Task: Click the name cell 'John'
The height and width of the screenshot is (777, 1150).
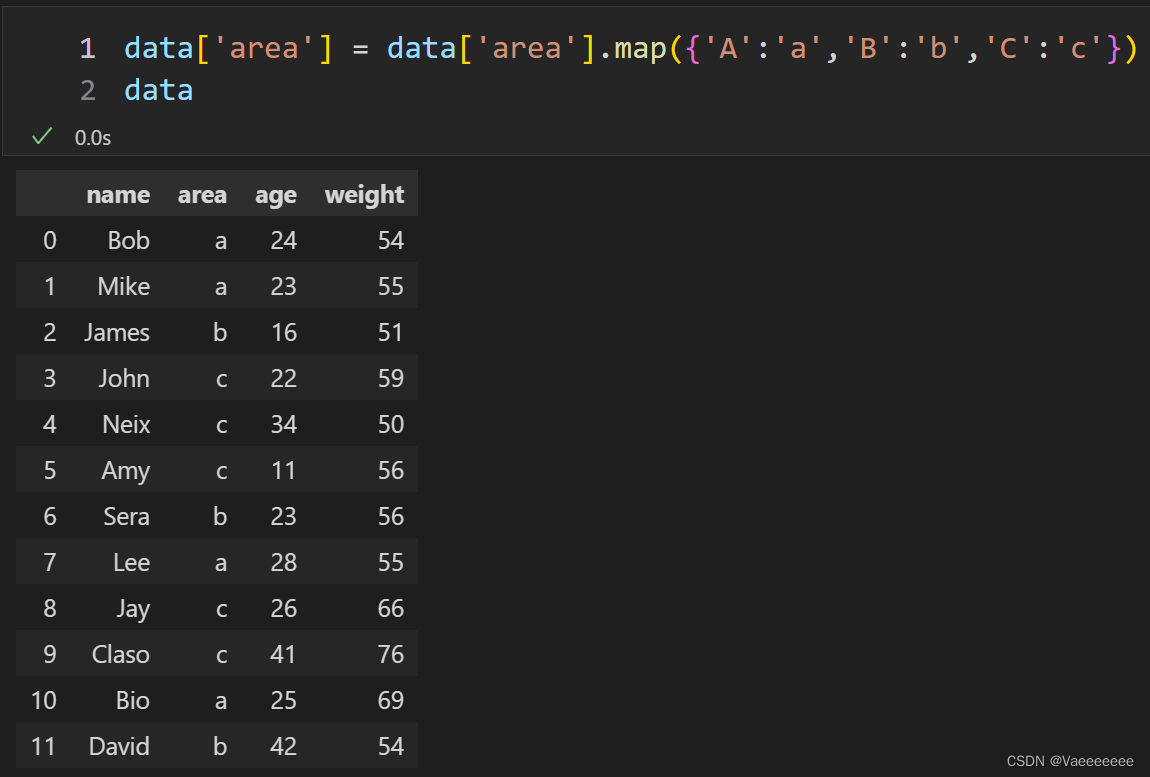Action: pos(124,379)
